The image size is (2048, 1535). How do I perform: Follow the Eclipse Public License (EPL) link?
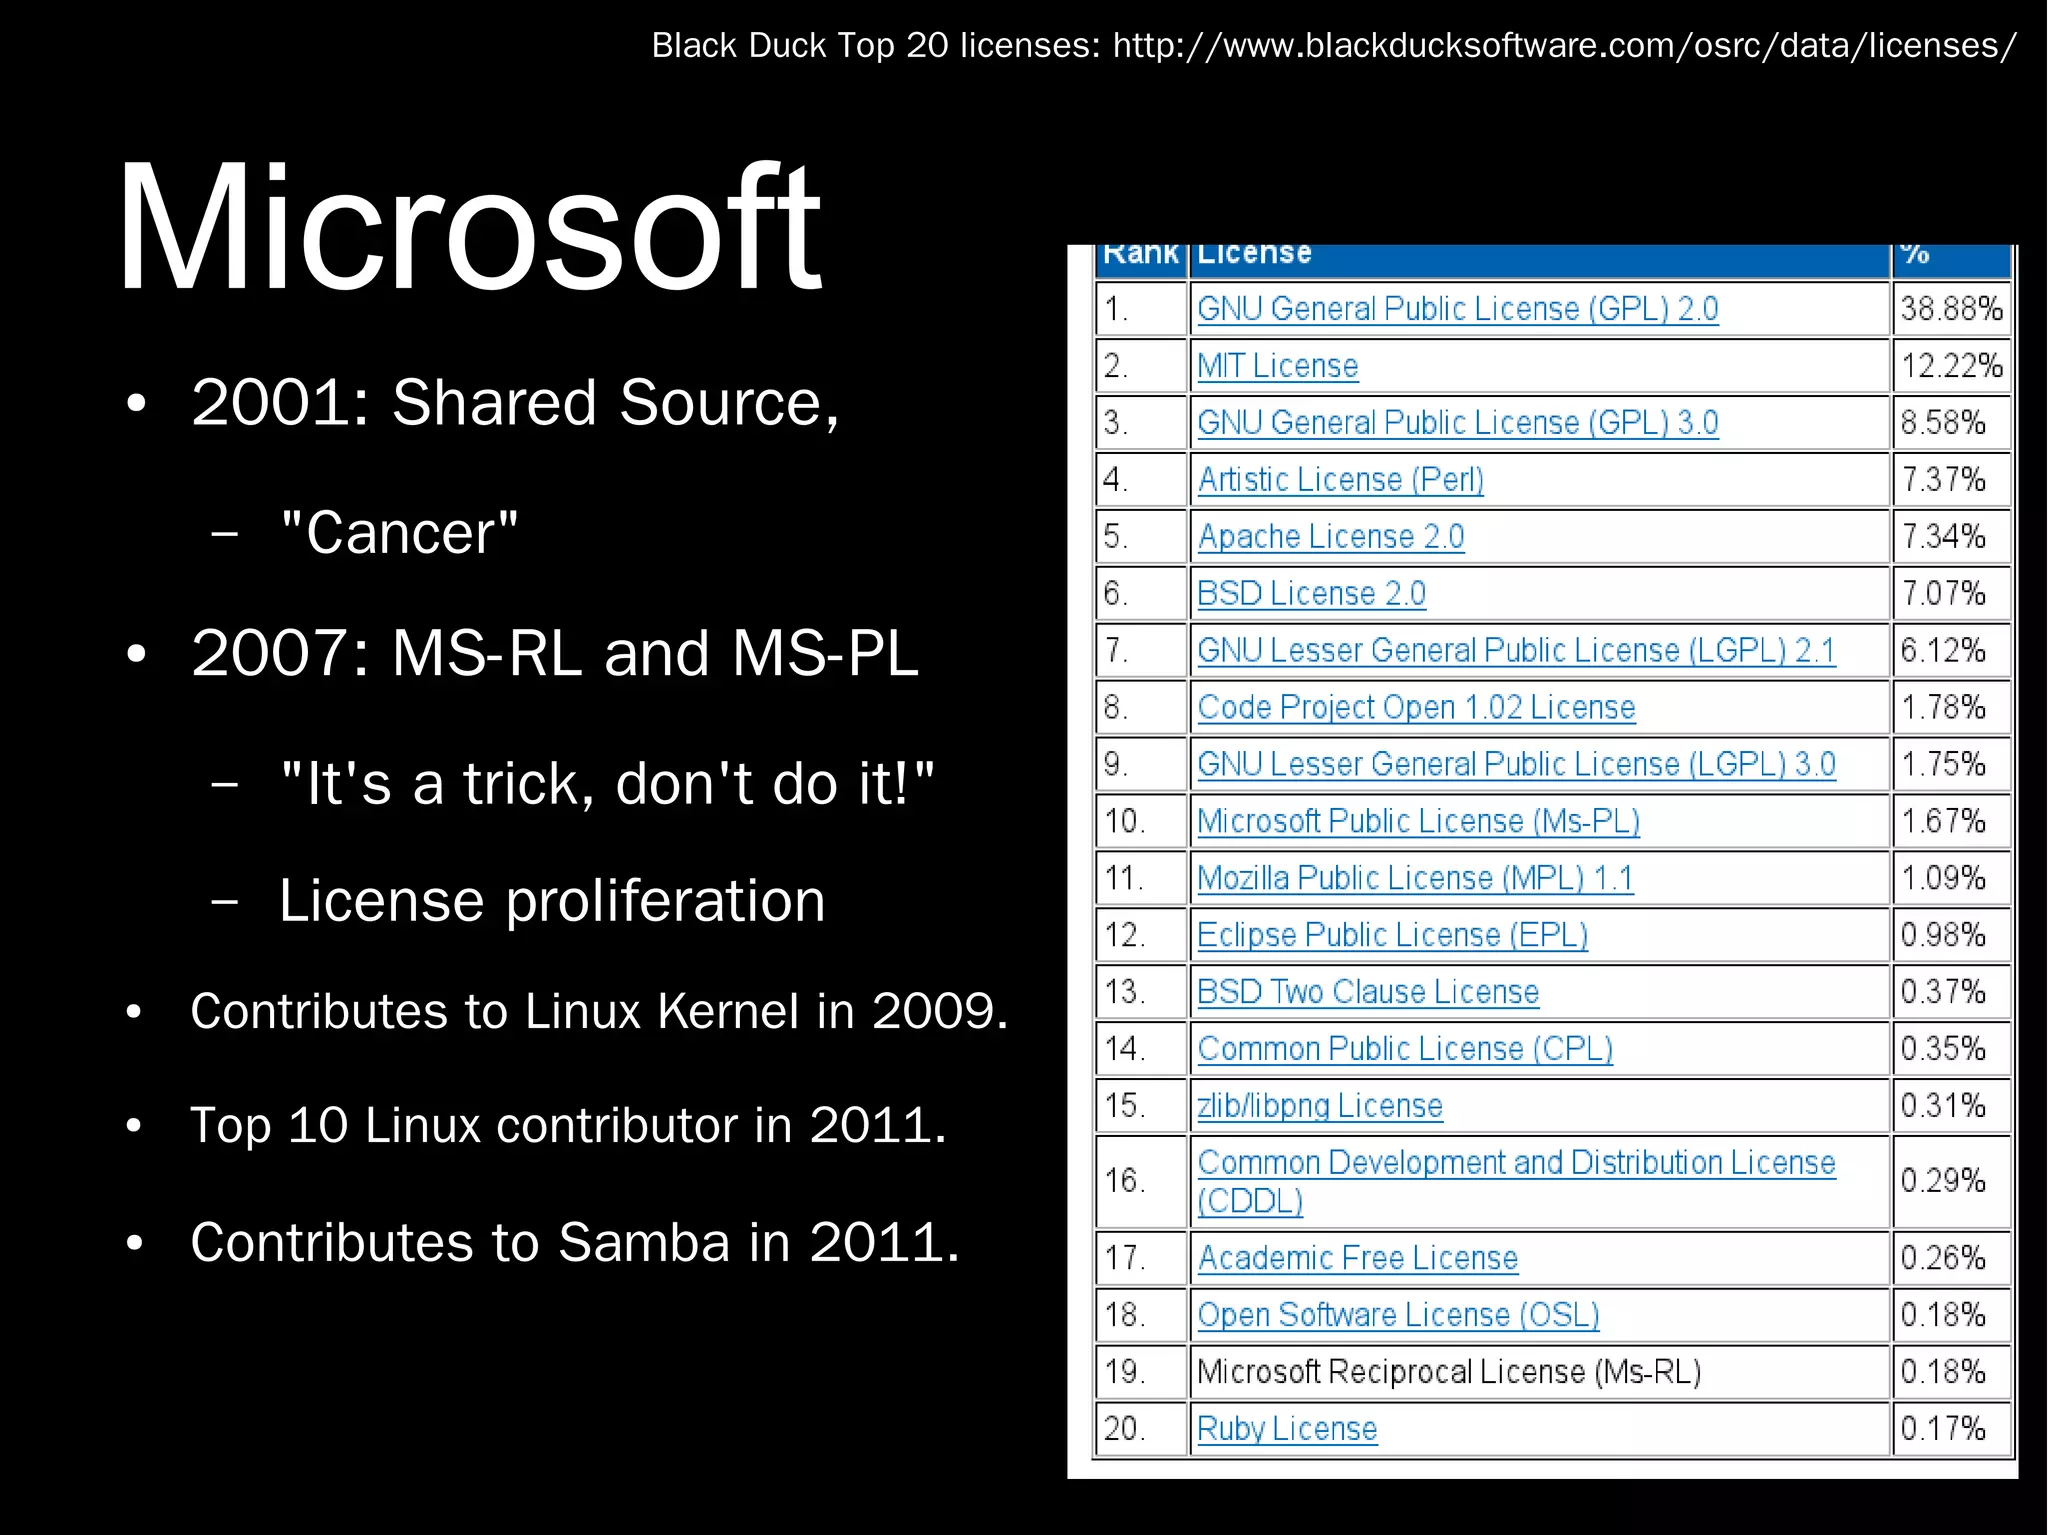(1392, 936)
